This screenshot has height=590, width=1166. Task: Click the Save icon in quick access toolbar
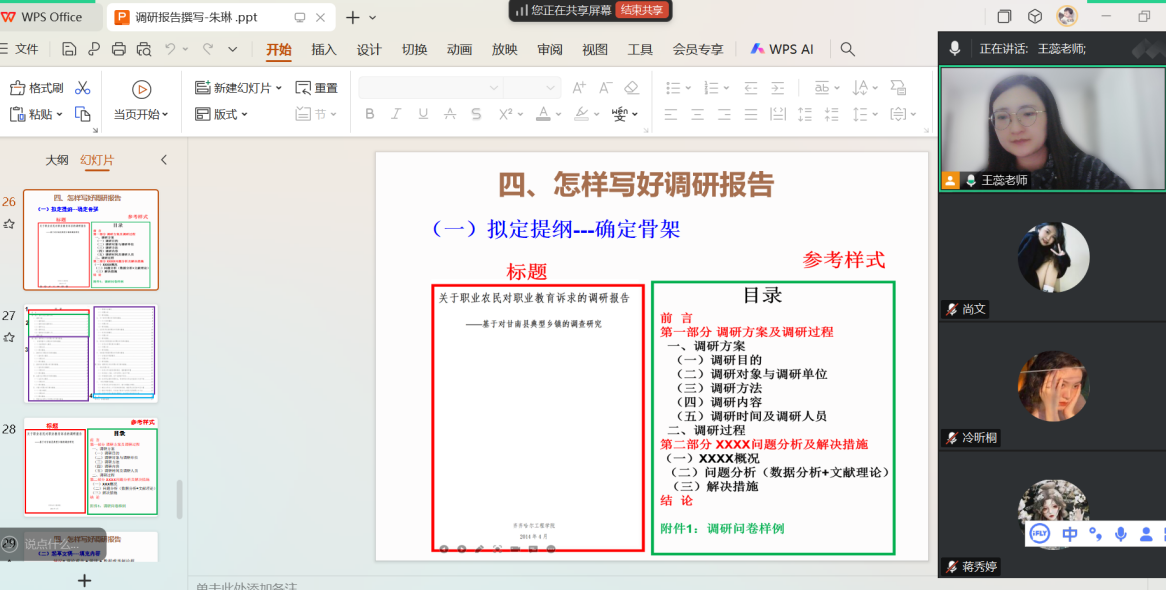pos(69,49)
